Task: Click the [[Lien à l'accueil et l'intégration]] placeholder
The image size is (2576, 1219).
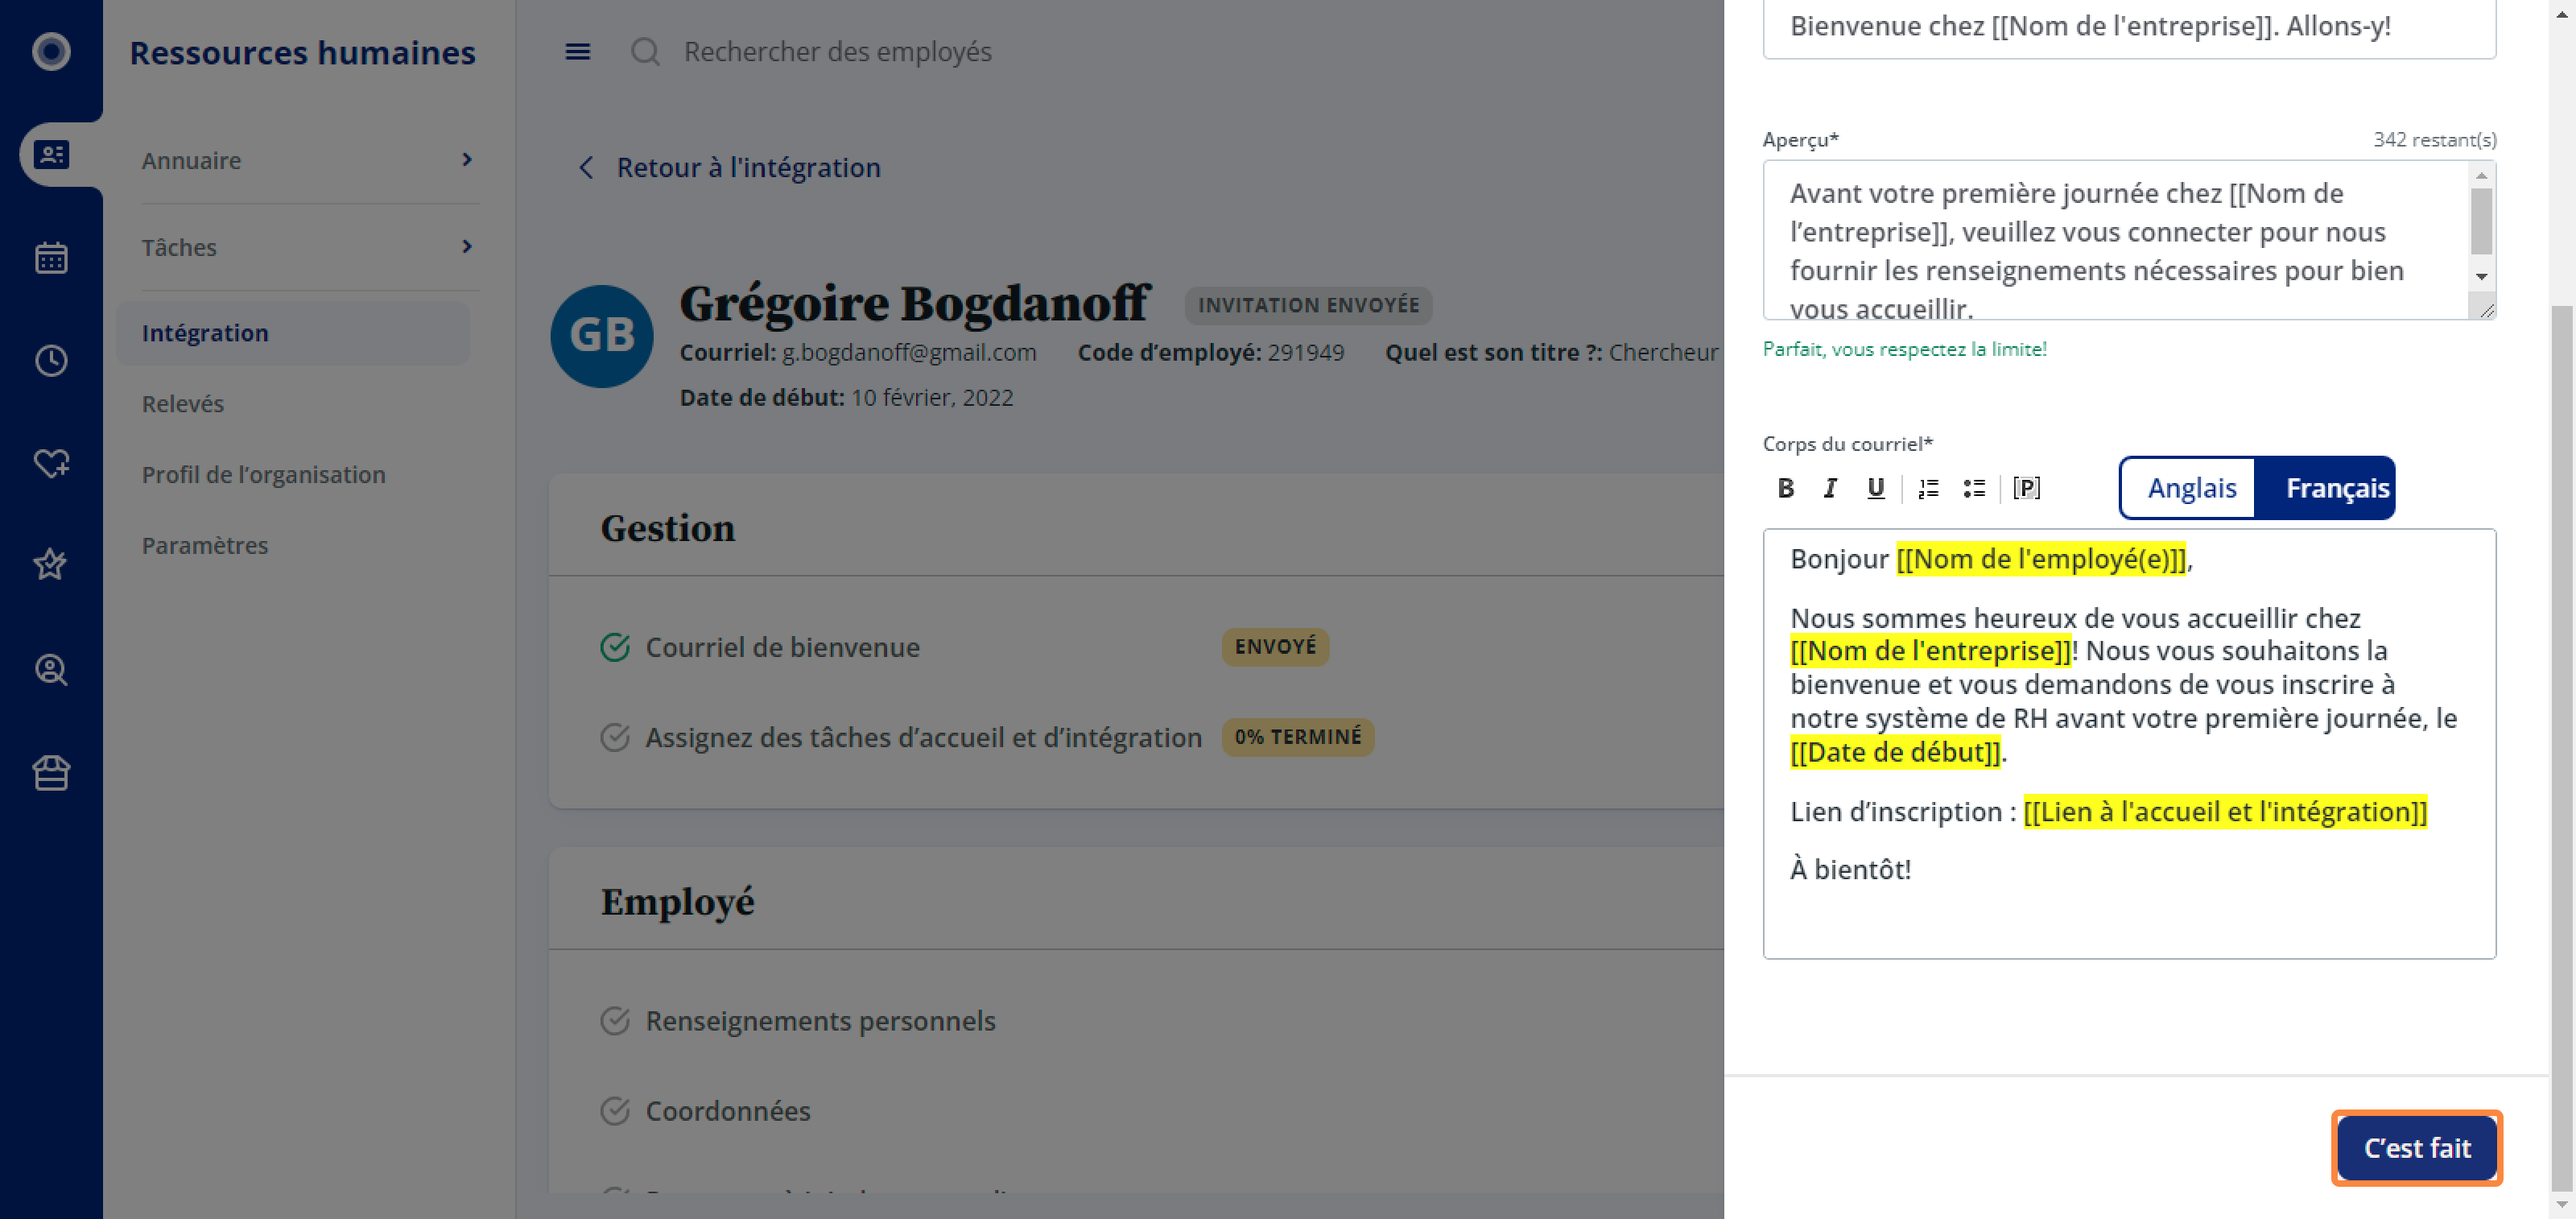Action: click(2225, 811)
